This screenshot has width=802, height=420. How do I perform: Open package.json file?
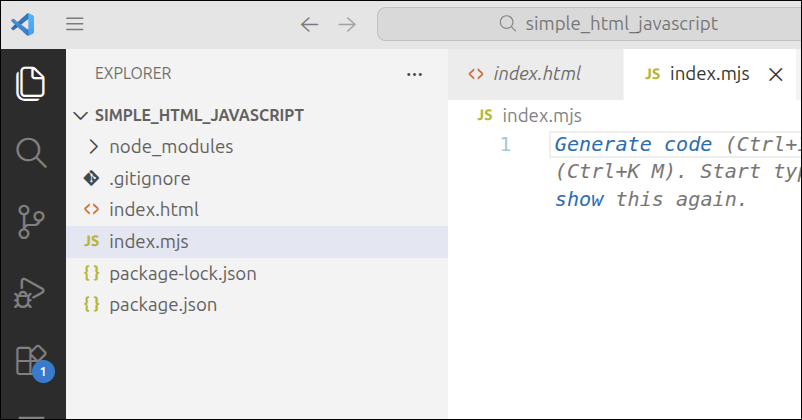tap(257, 305)
